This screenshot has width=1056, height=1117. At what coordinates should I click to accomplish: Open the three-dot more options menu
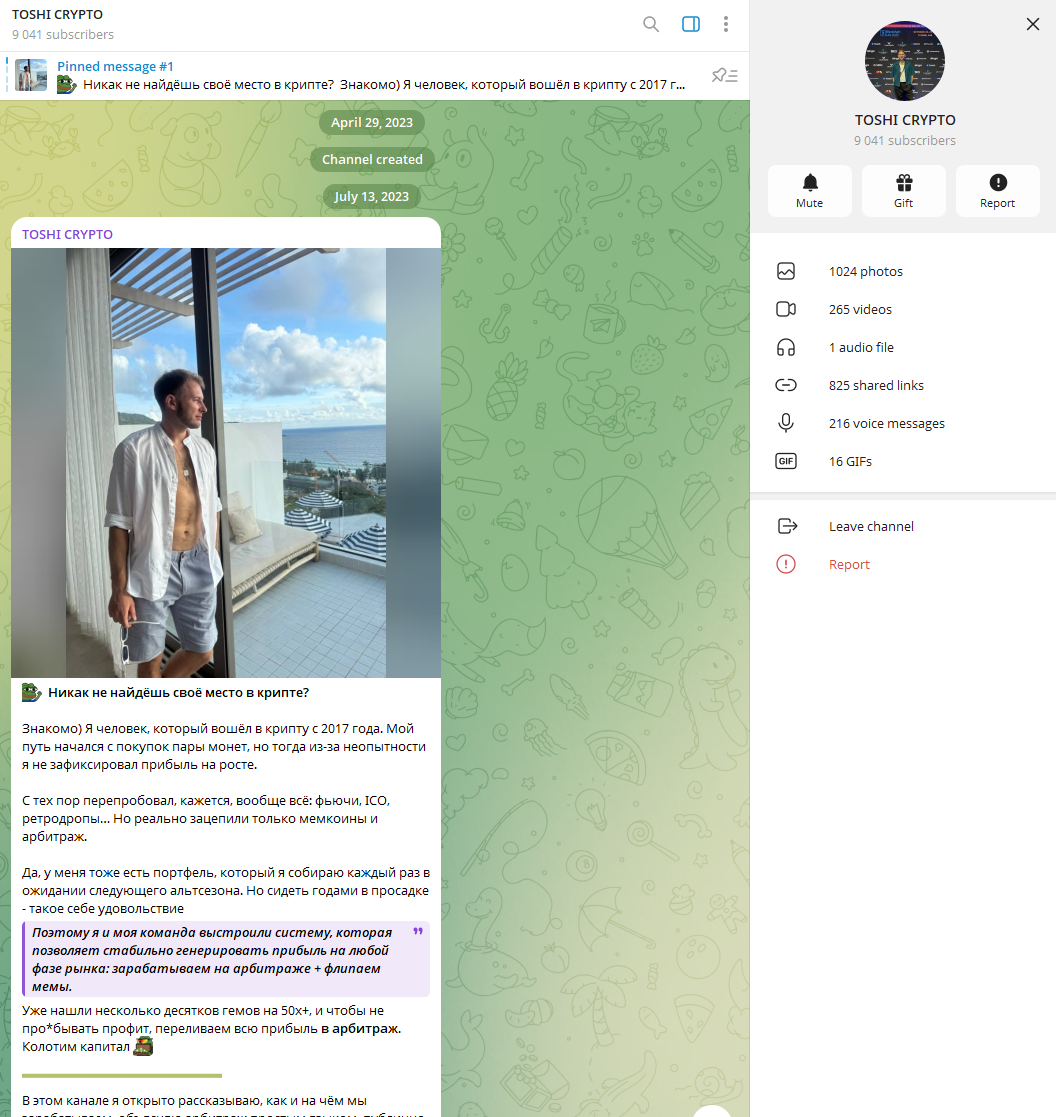tap(726, 25)
